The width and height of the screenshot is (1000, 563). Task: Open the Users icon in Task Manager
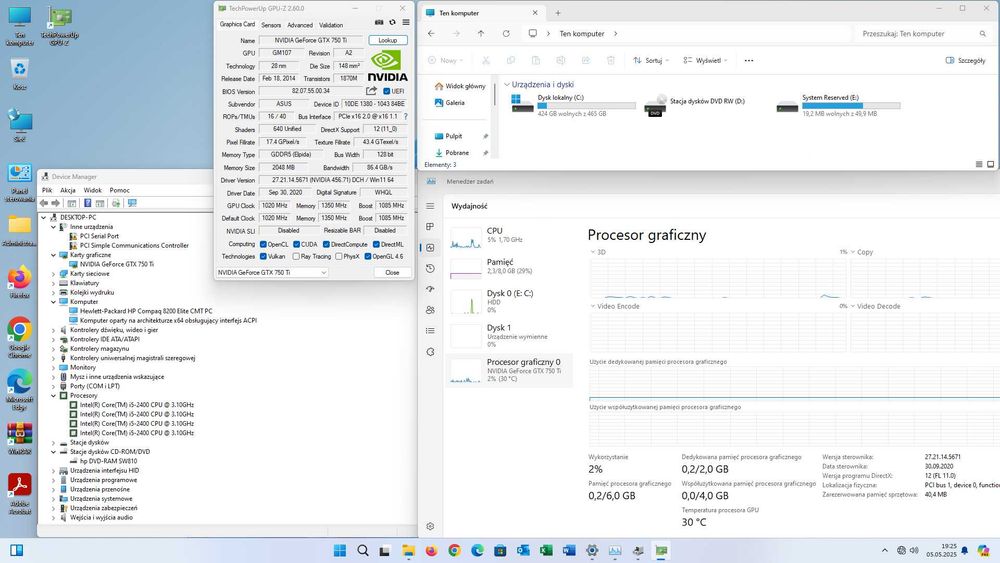pos(430,310)
